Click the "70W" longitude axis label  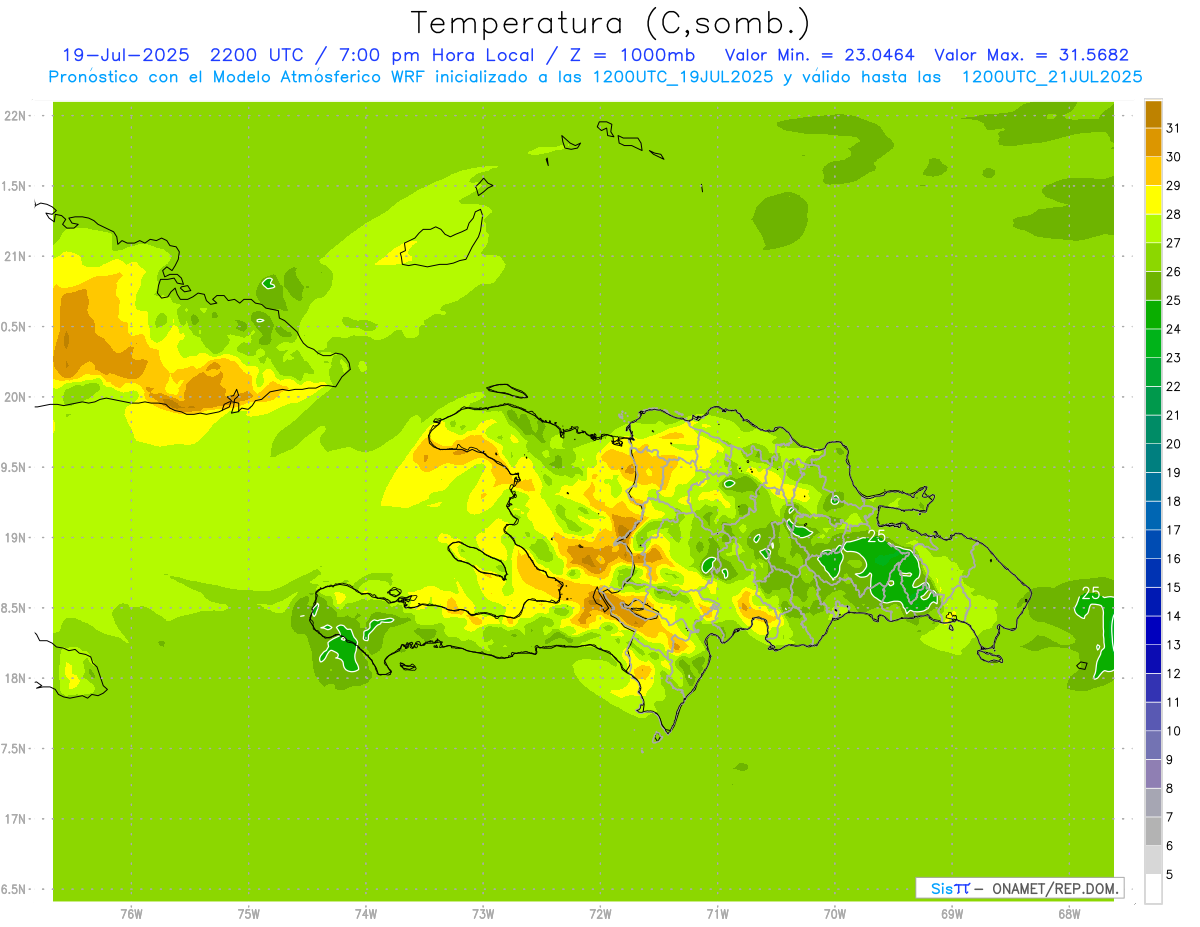[835, 913]
